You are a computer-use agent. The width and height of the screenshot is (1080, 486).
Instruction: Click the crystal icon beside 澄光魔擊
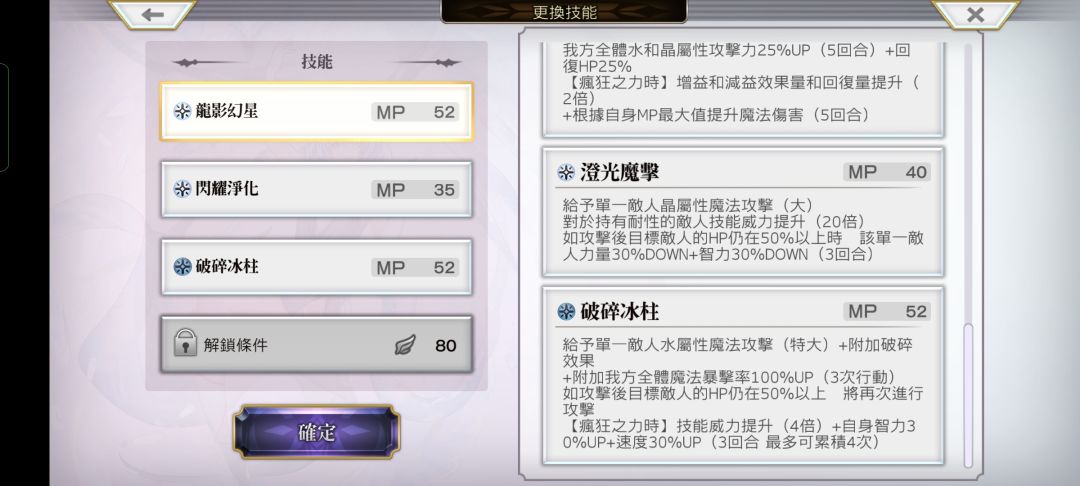click(x=566, y=172)
